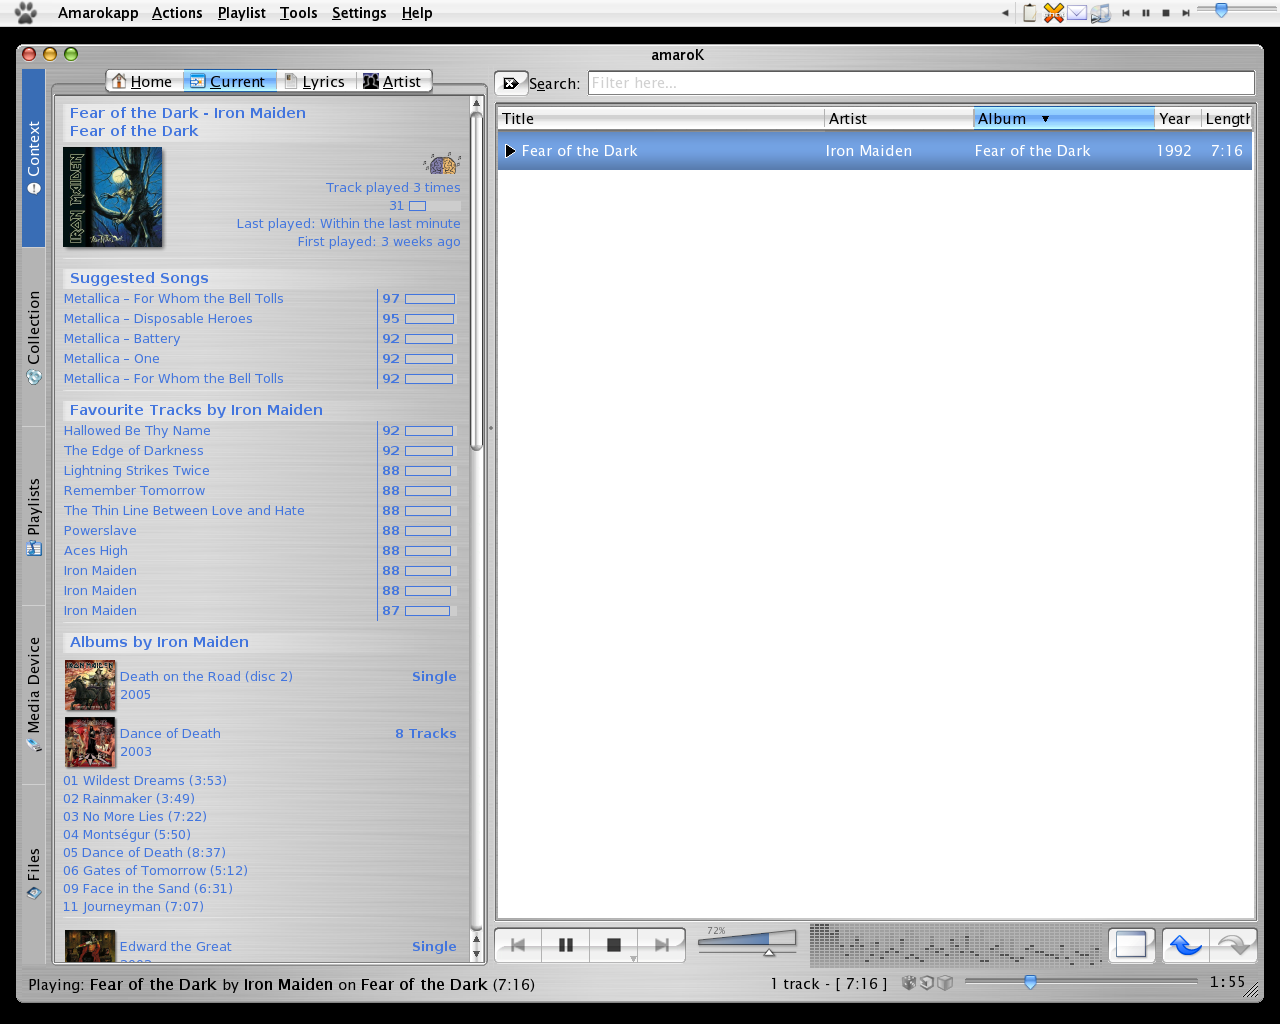Open the Actions menu
Image resolution: width=1280 pixels, height=1024 pixels.
pos(177,13)
